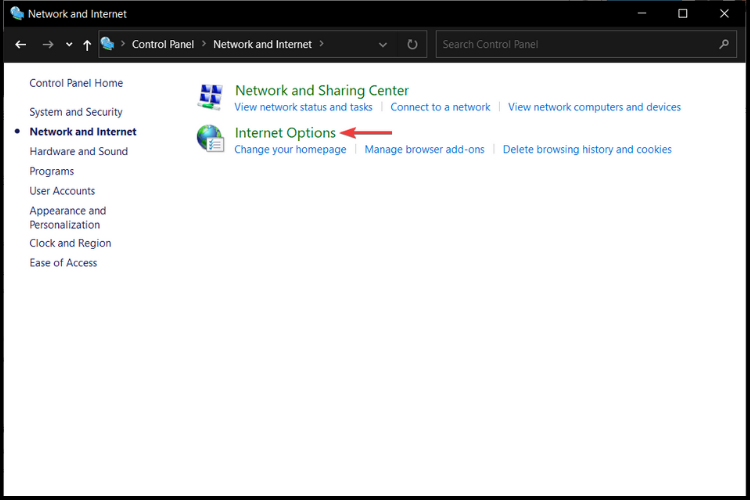Open Programs category
This screenshot has height=500, width=750.
coord(52,171)
